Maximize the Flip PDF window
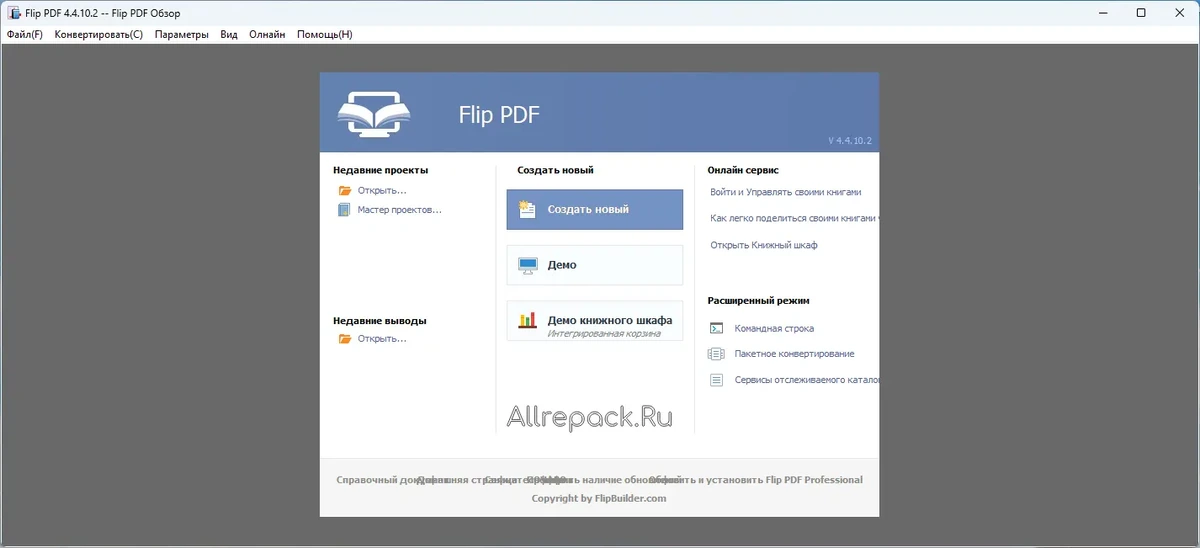The width and height of the screenshot is (1200, 548). (1141, 13)
